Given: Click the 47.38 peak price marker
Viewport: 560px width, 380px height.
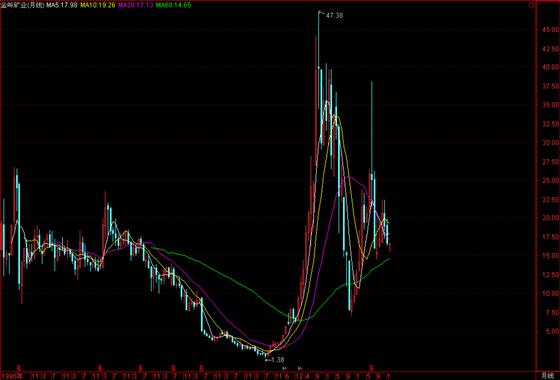Looking at the screenshot, I should 334,16.
